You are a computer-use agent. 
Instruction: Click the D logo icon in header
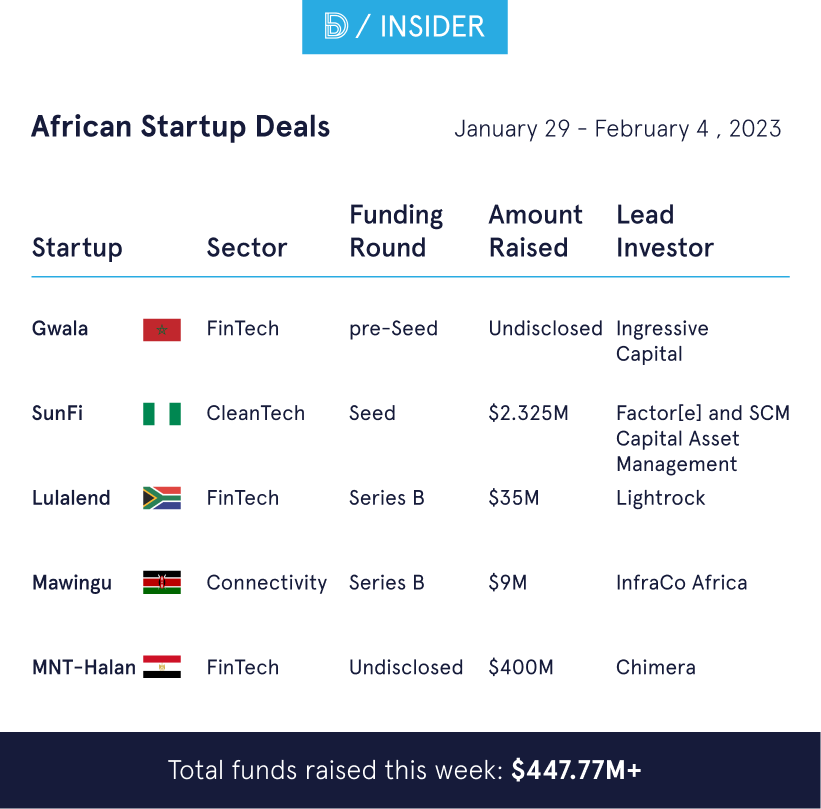coord(336,27)
